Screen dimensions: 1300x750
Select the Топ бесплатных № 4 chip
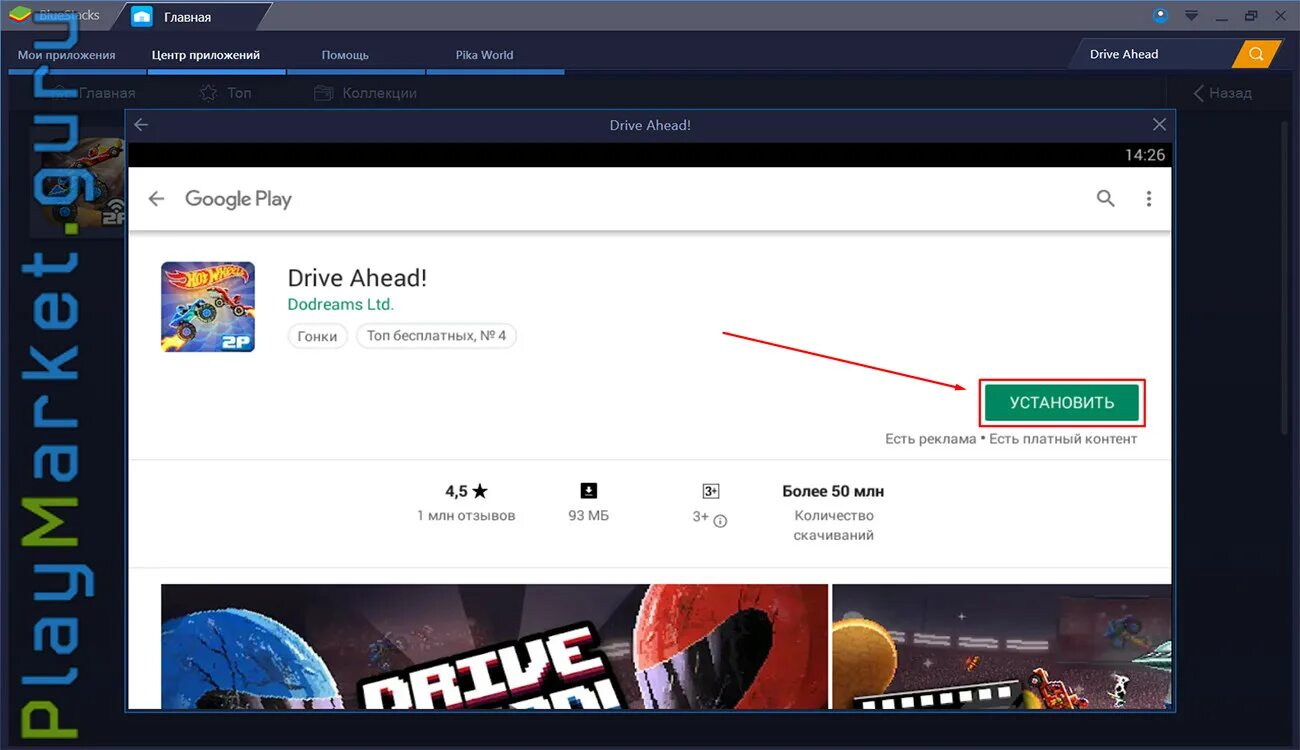click(x=436, y=336)
